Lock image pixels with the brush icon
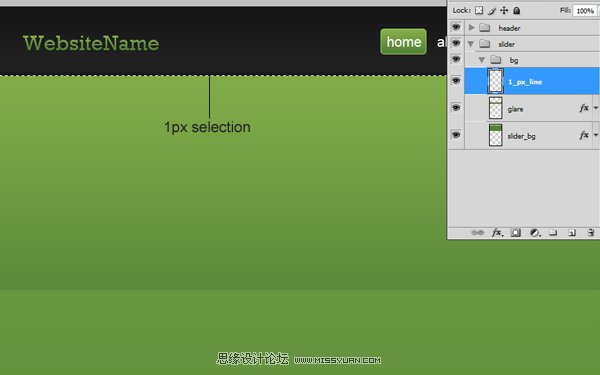600x375 pixels. pyautogui.click(x=492, y=11)
